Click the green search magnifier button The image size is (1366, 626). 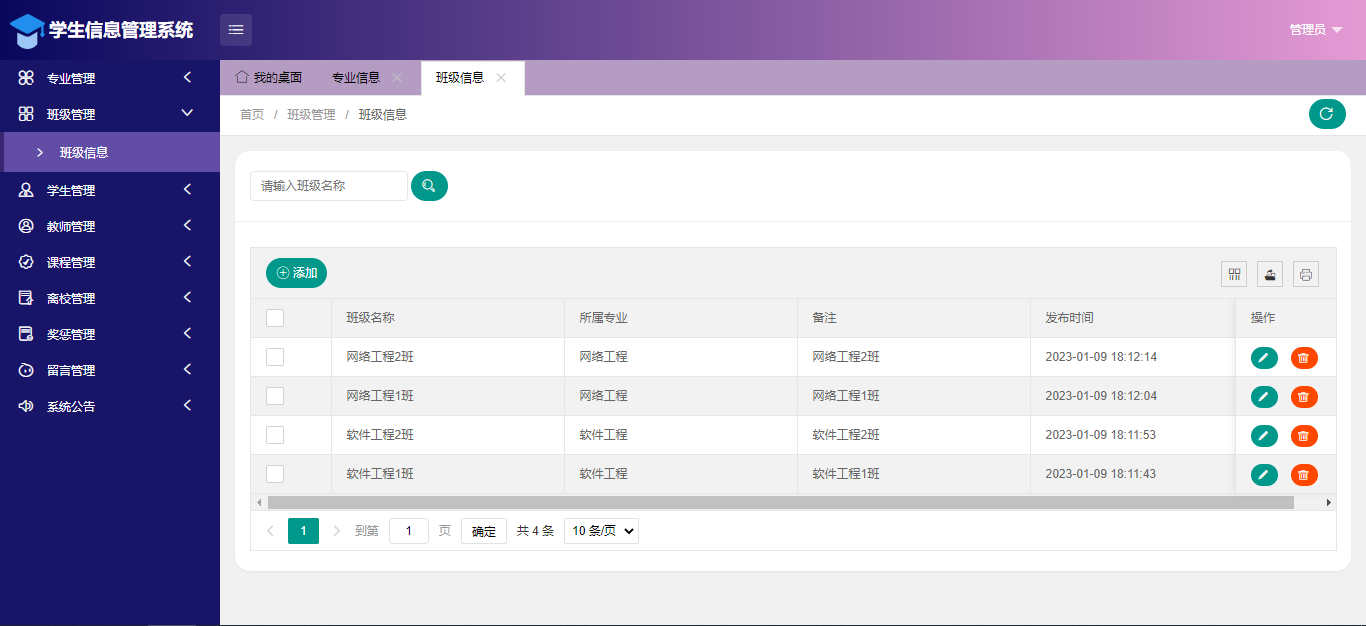point(429,186)
